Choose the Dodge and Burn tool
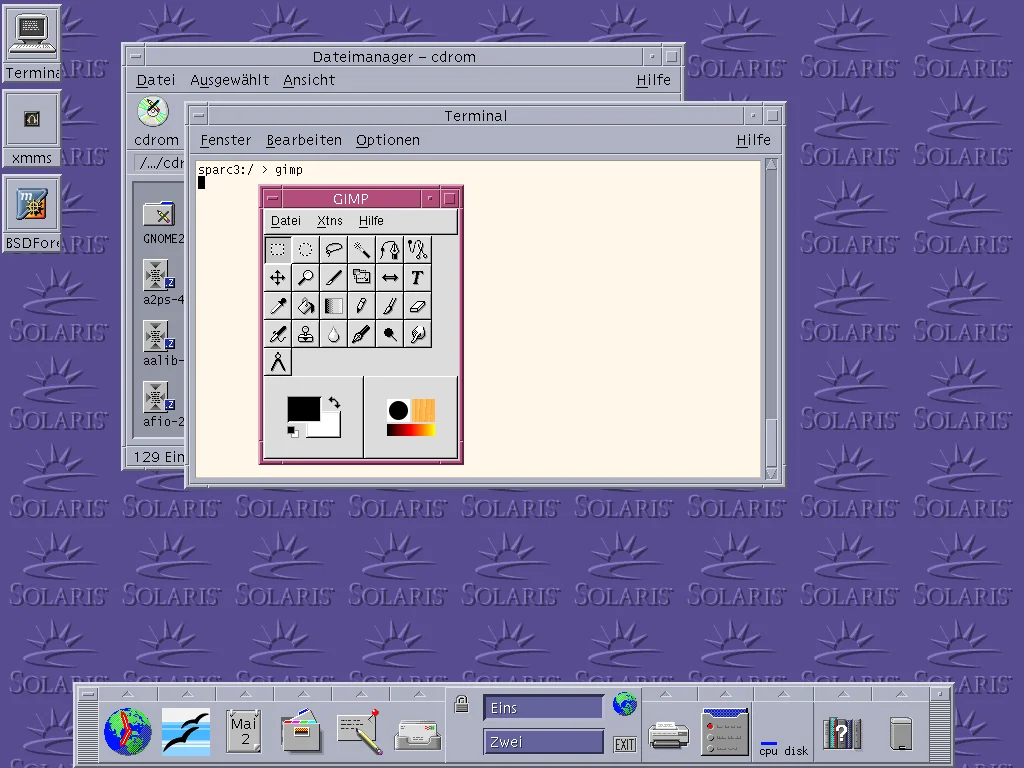This screenshot has width=1024, height=768. (390, 334)
